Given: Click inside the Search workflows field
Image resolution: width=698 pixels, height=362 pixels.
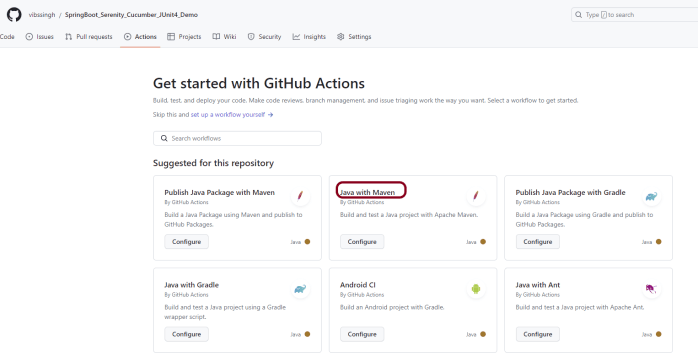Looking at the screenshot, I should [237, 138].
